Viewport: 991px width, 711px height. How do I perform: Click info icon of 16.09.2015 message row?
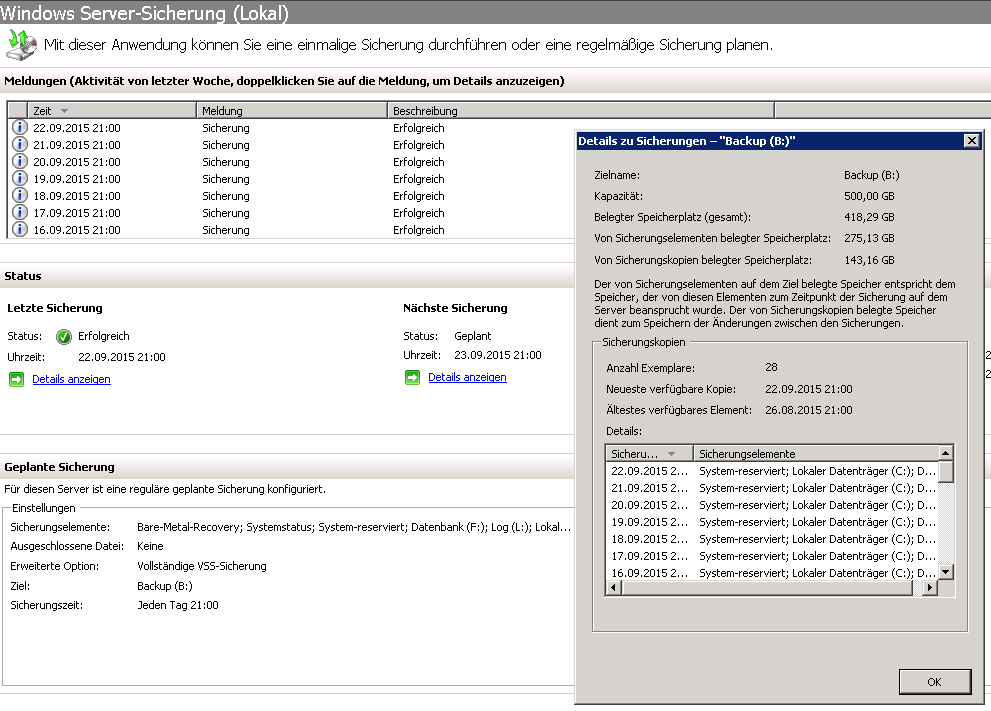(x=20, y=229)
